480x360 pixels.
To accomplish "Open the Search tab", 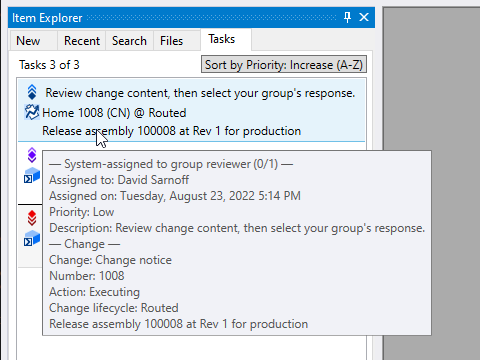I will point(129,41).
